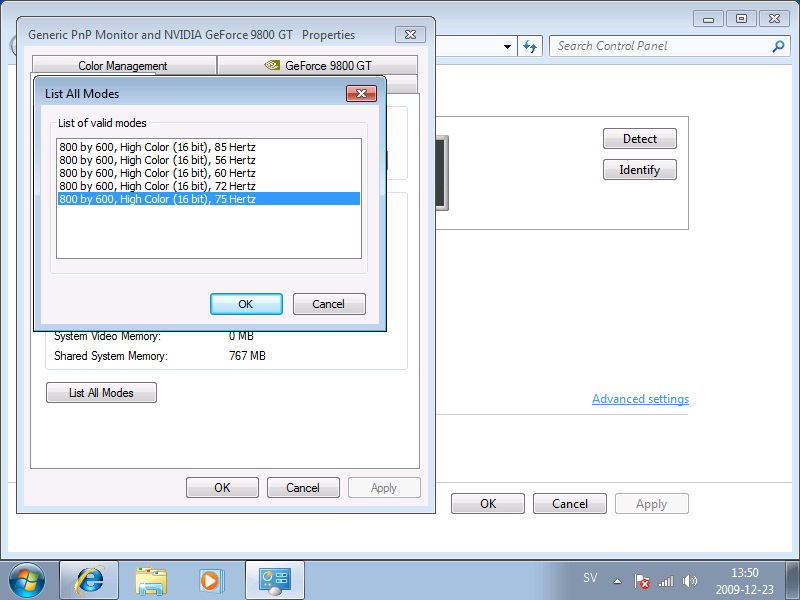
Task: Click the NVIDIA logo on the GeForce tab
Action: click(x=272, y=64)
